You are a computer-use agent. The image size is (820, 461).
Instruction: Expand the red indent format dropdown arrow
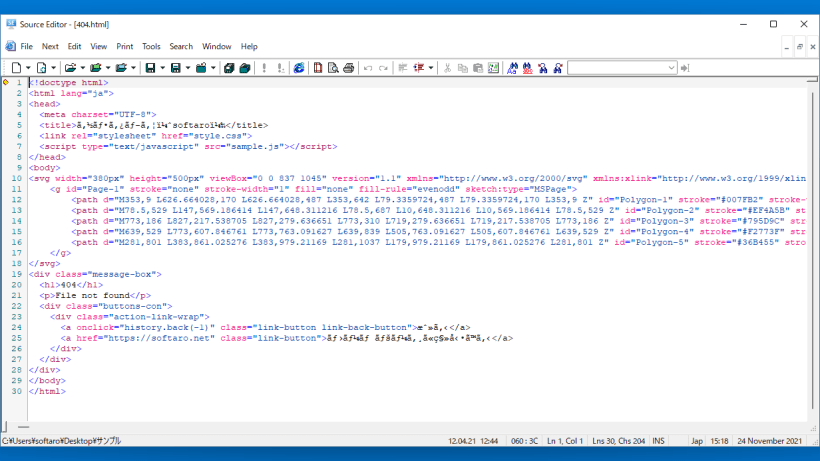point(430,68)
